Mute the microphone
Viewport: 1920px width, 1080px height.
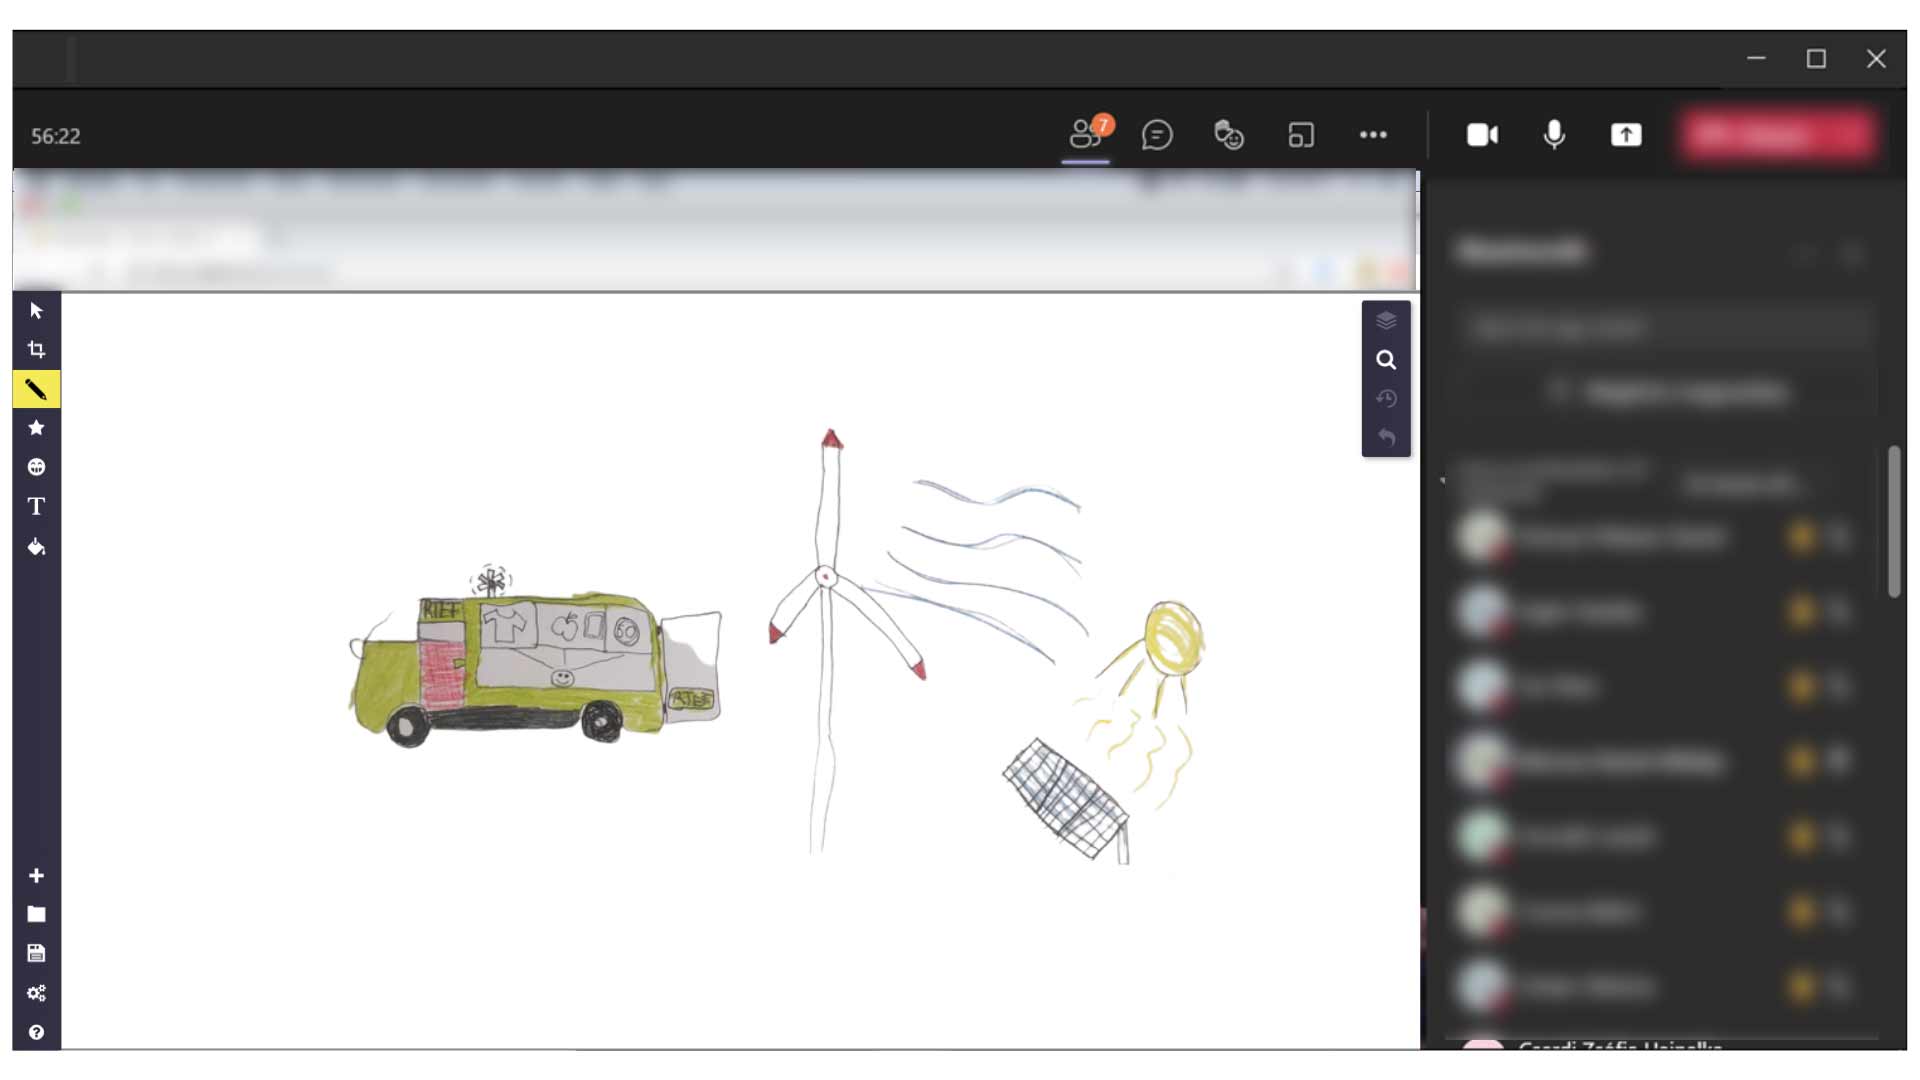coord(1553,135)
